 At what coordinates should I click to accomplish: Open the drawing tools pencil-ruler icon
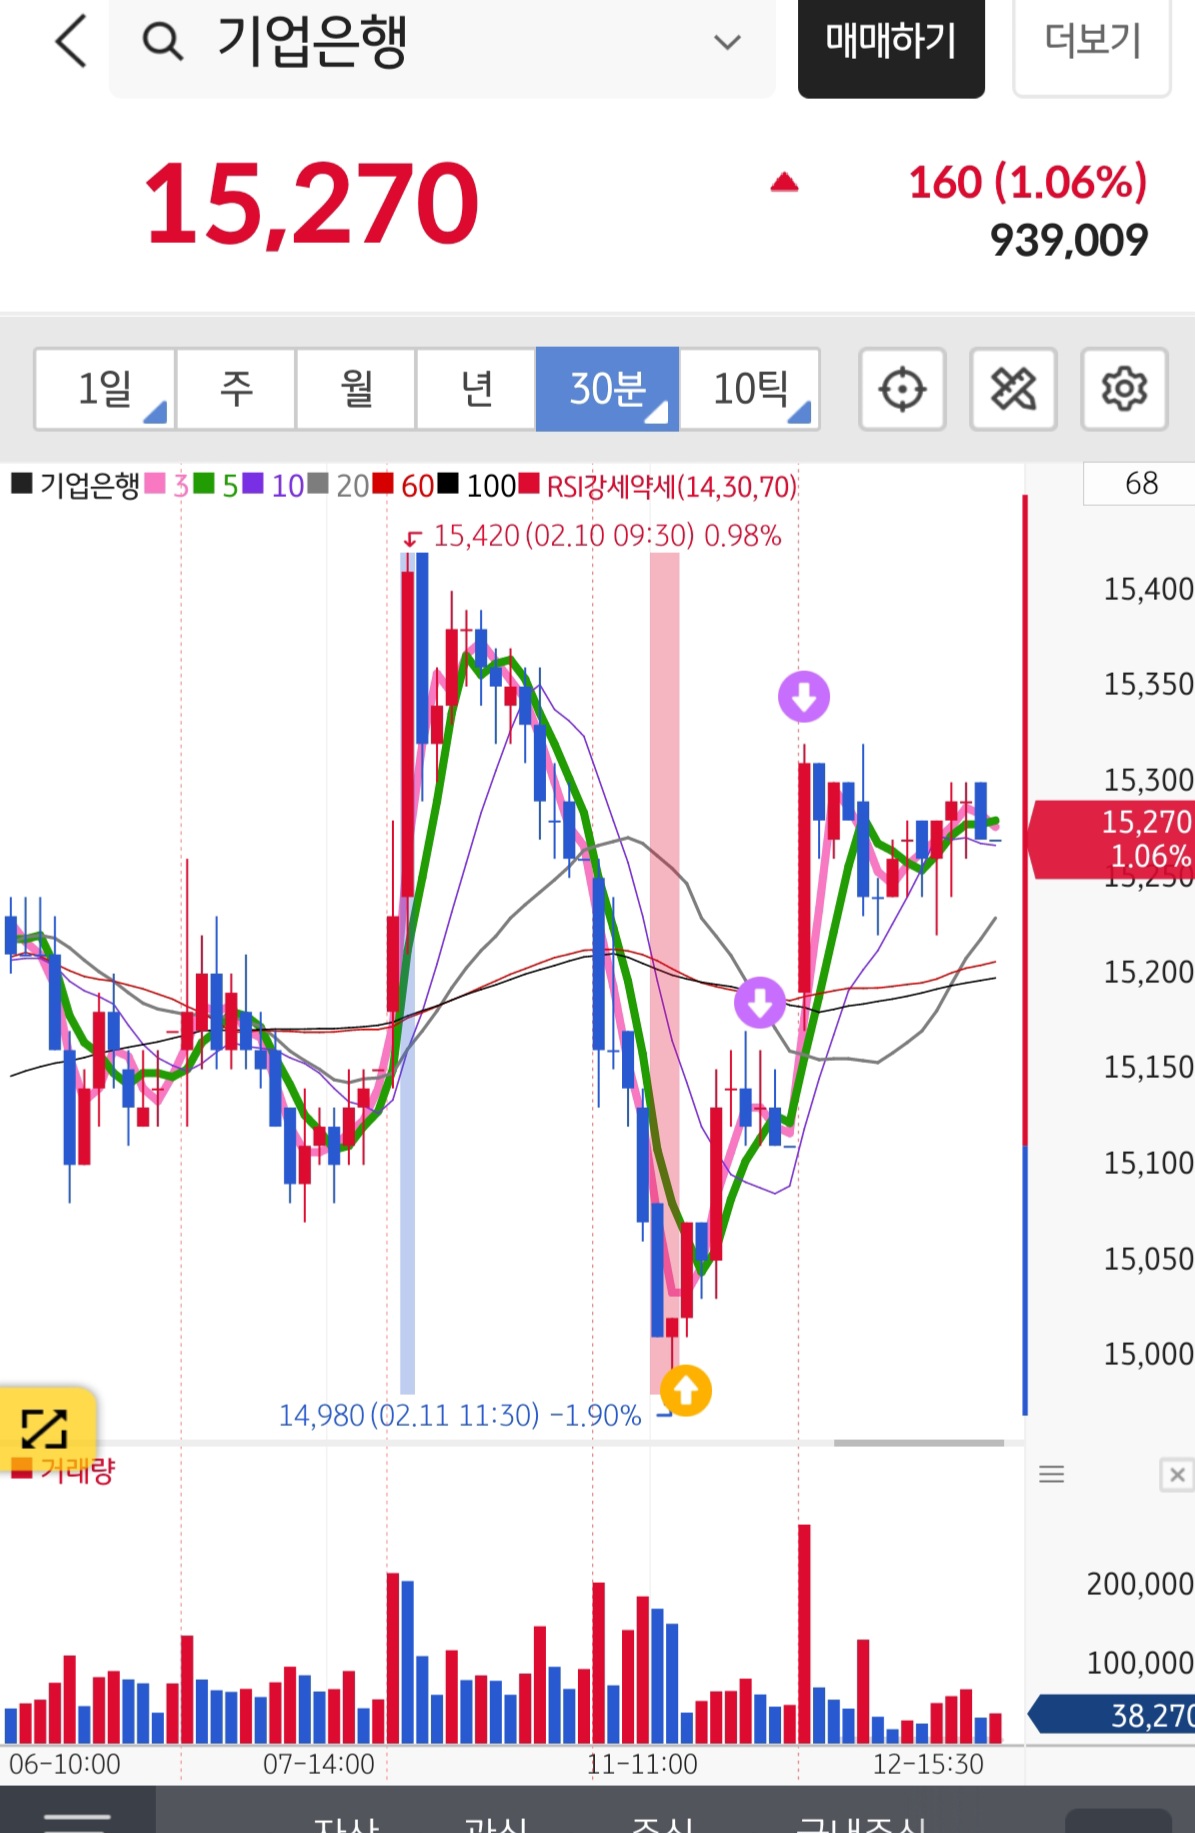coord(1013,389)
